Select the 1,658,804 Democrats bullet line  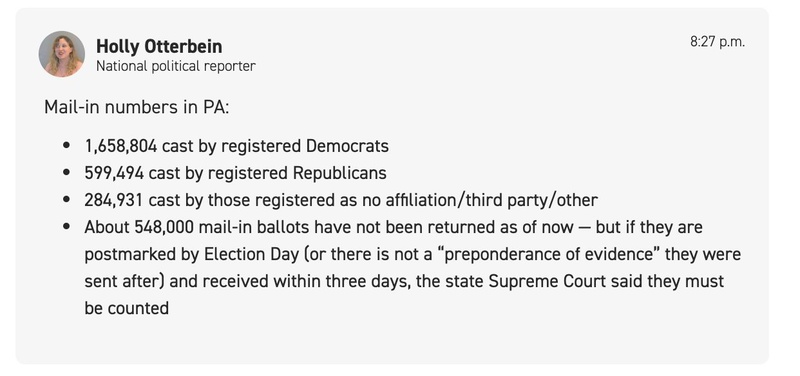[x=237, y=146]
